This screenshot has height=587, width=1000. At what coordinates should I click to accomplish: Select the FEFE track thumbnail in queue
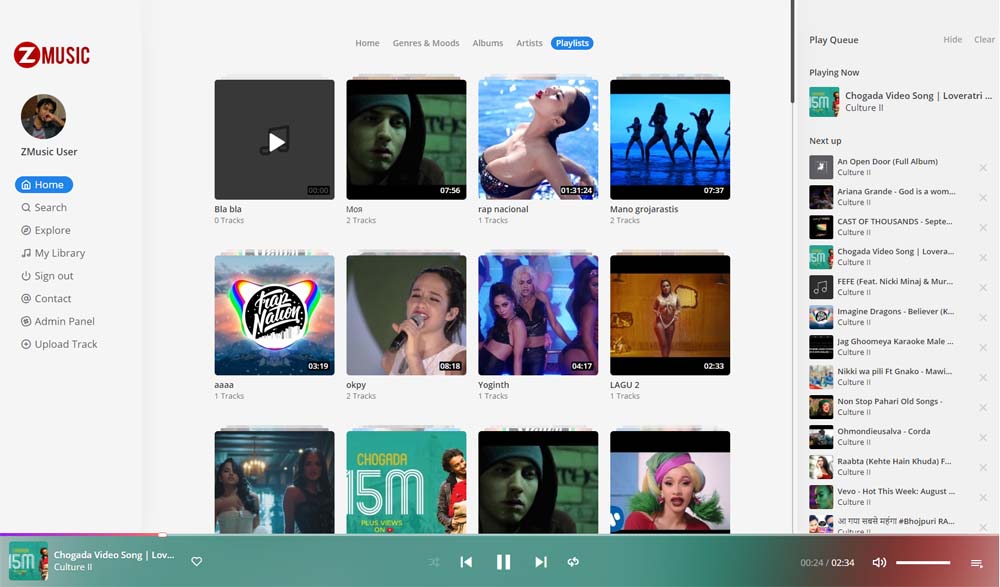tap(821, 287)
